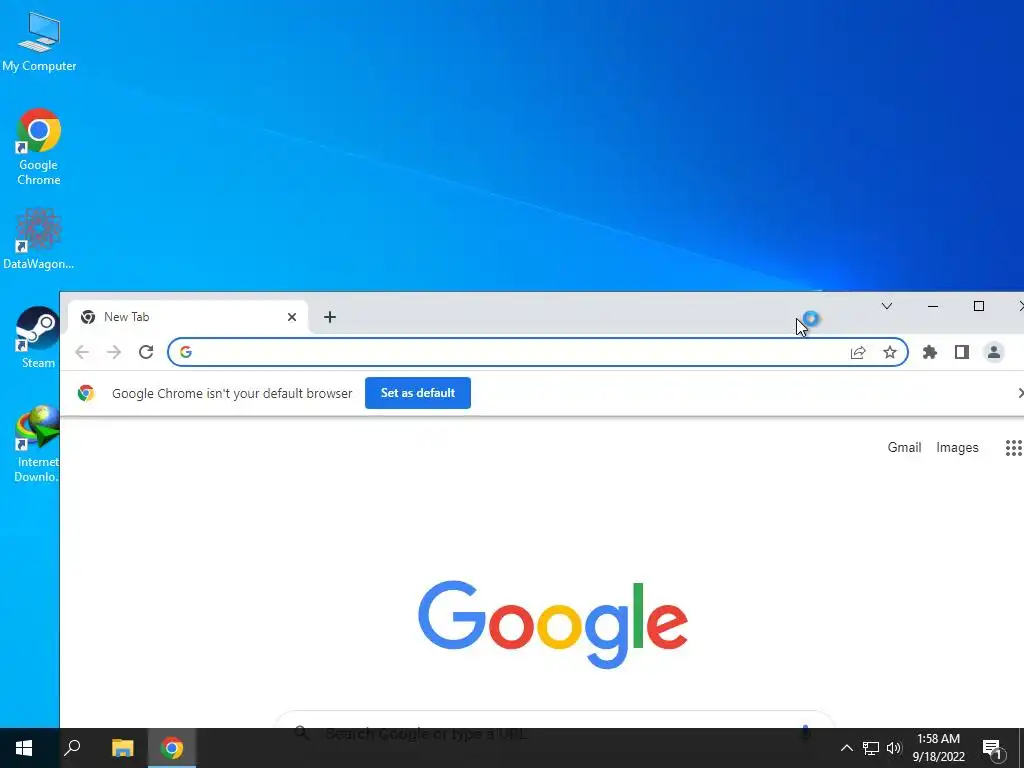
Task: Share this page icon in address bar
Action: coord(858,353)
